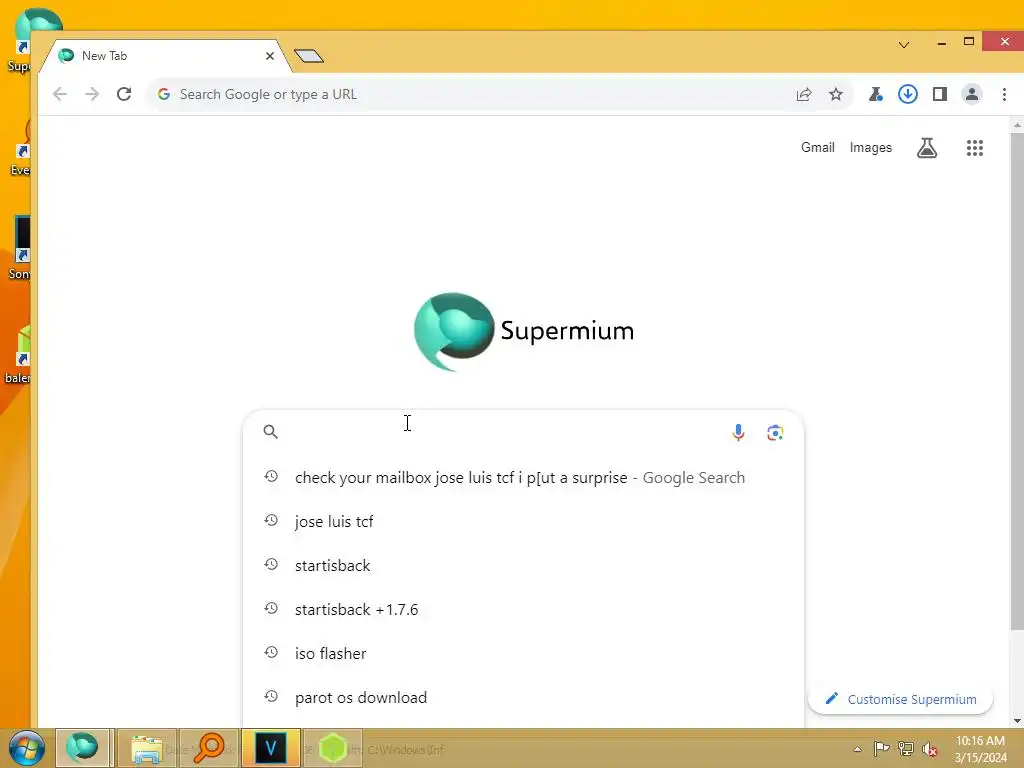Click the magnifier icon in search box
1024x768 pixels.
[270, 432]
